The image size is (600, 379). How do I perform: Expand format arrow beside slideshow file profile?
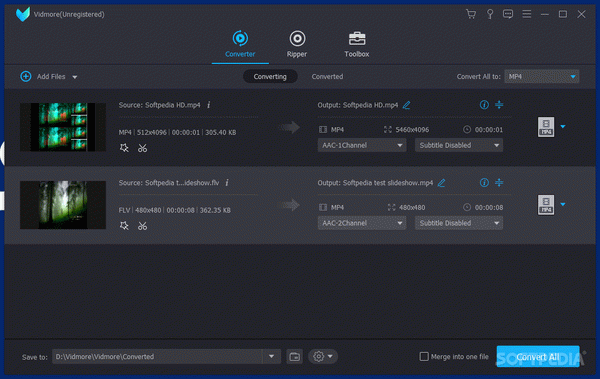[563, 204]
